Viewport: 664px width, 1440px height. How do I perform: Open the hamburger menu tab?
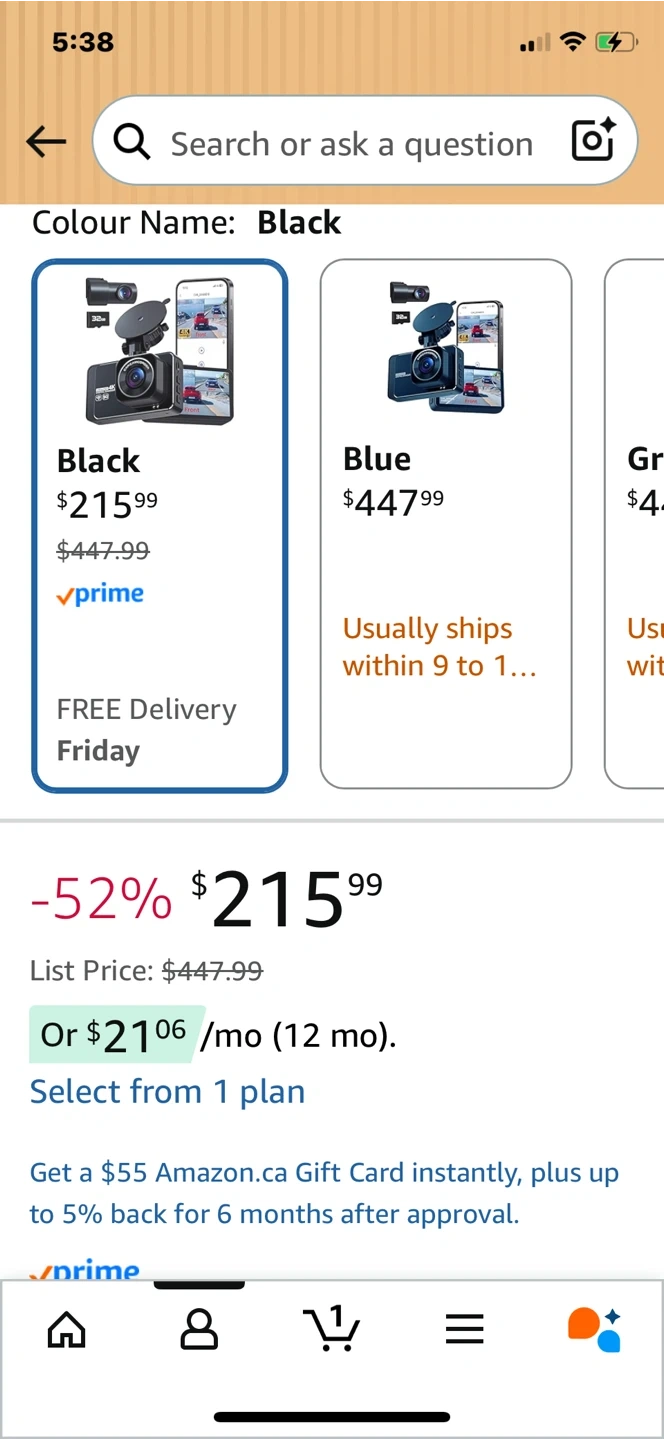coord(464,1329)
